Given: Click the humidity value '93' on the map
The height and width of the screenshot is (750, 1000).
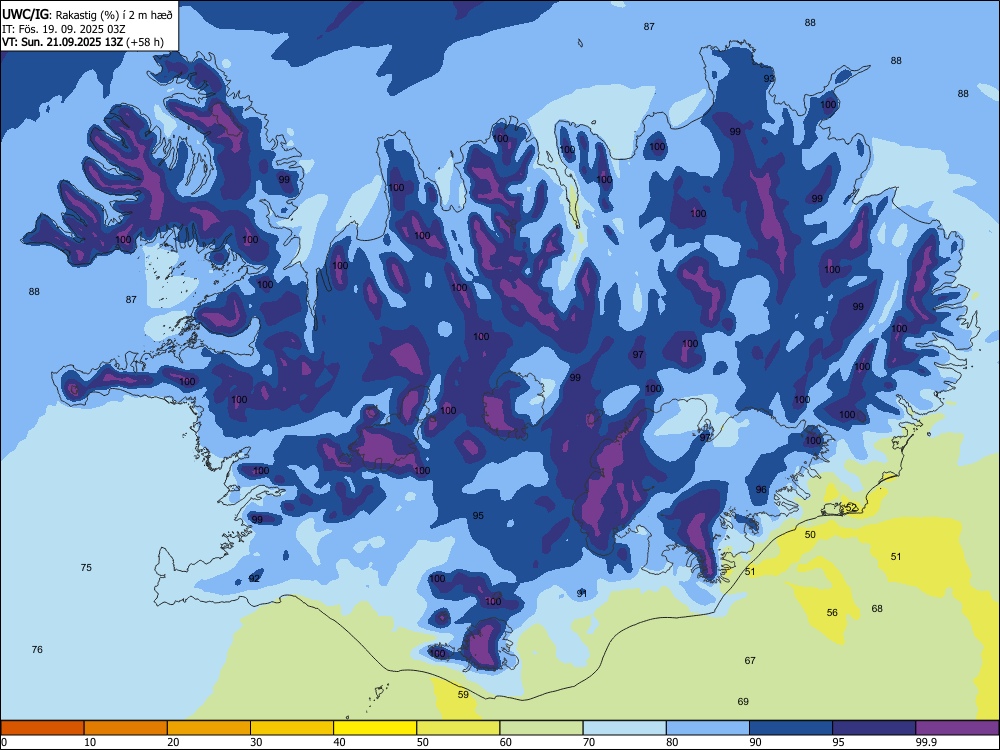Looking at the screenshot, I should coord(769,78).
